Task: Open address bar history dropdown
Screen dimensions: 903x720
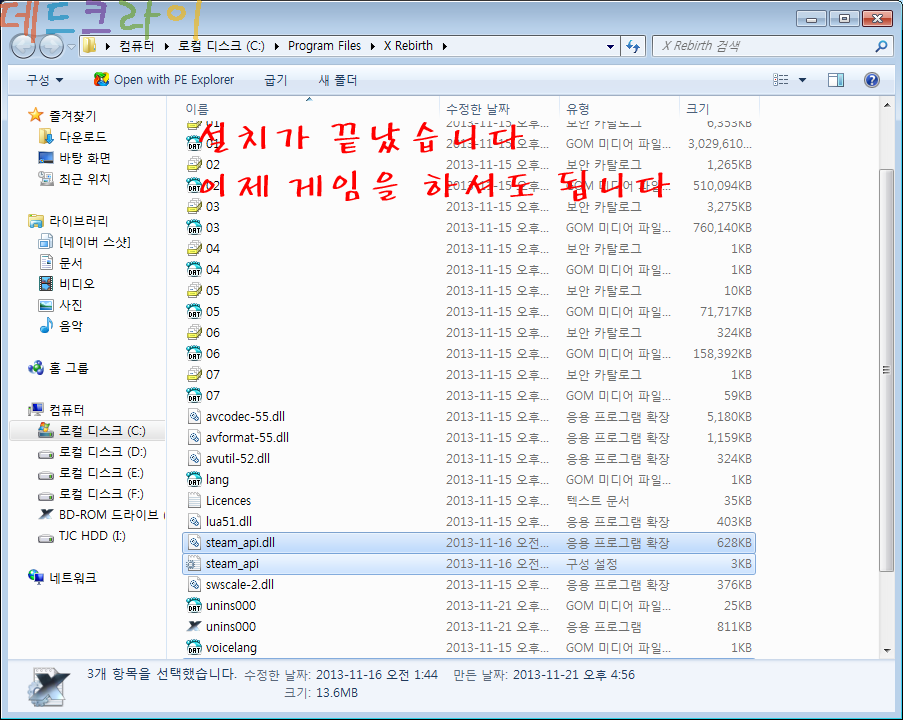Action: tap(610, 46)
